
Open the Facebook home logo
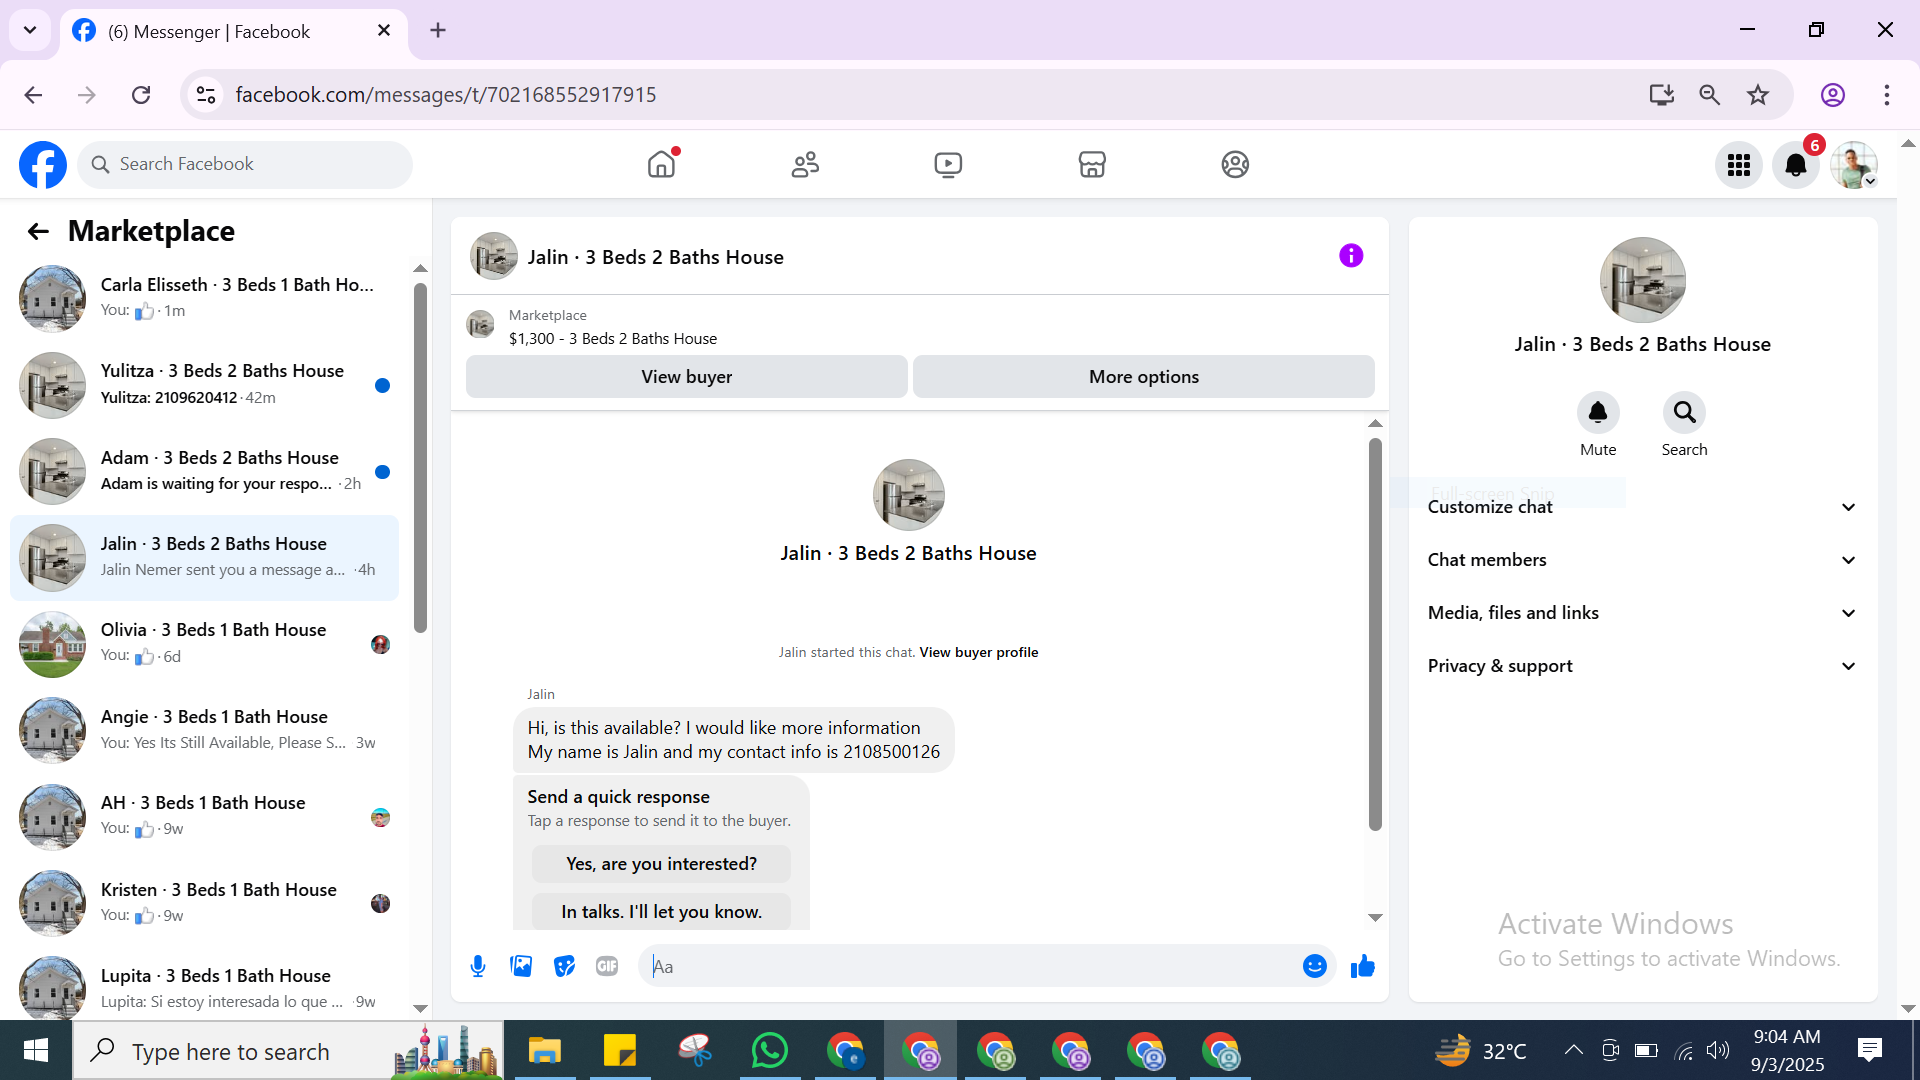point(43,164)
